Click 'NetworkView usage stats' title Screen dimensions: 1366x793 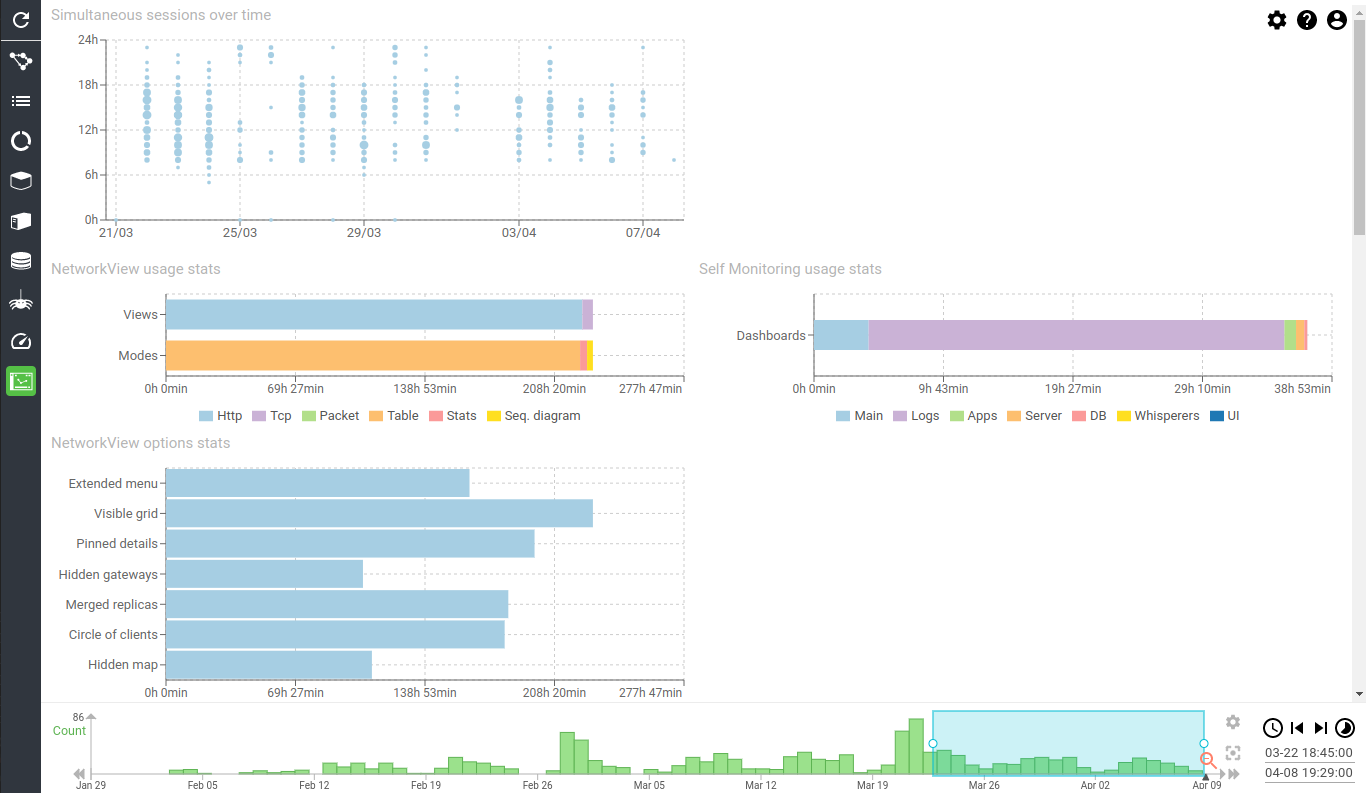136,269
